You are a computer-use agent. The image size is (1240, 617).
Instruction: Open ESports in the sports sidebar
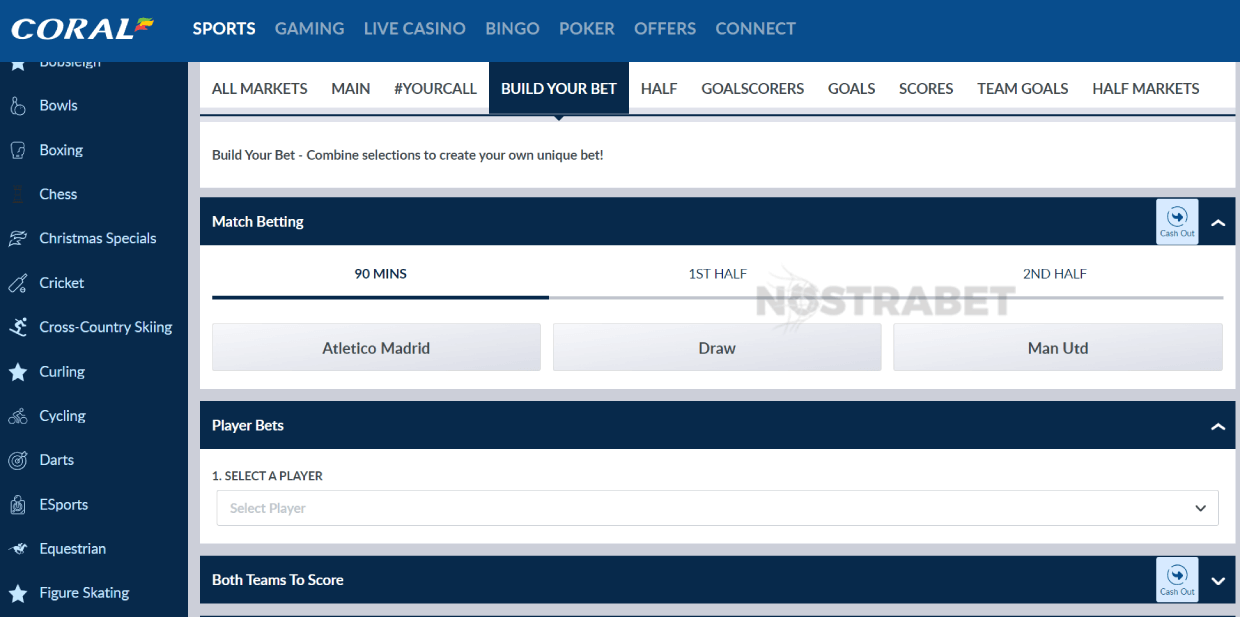click(64, 505)
